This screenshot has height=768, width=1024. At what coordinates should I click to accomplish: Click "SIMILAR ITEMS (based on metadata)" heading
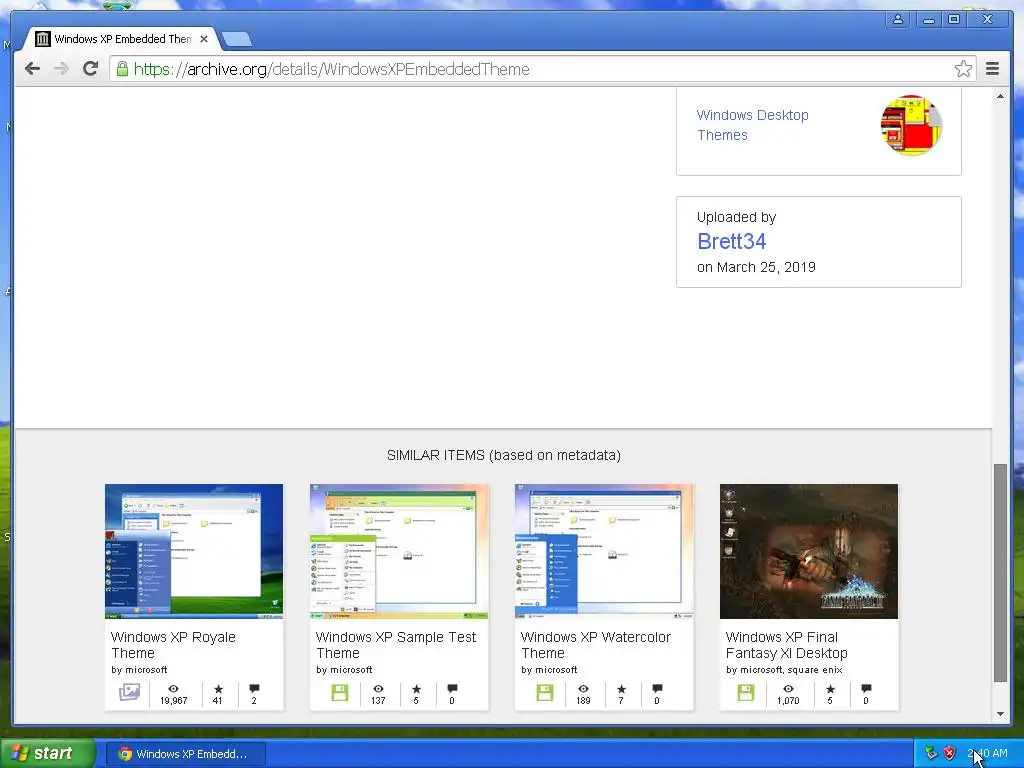click(x=504, y=455)
